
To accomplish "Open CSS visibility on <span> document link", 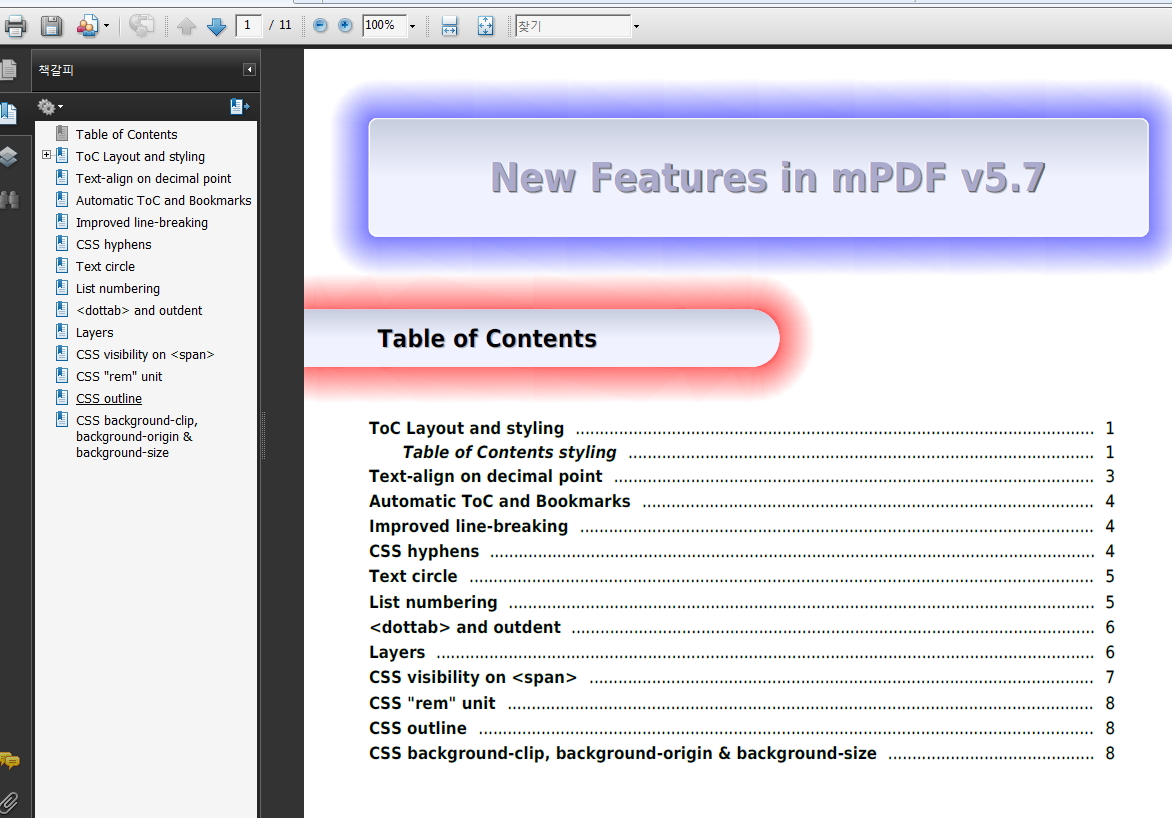I will pyautogui.click(x=472, y=677).
